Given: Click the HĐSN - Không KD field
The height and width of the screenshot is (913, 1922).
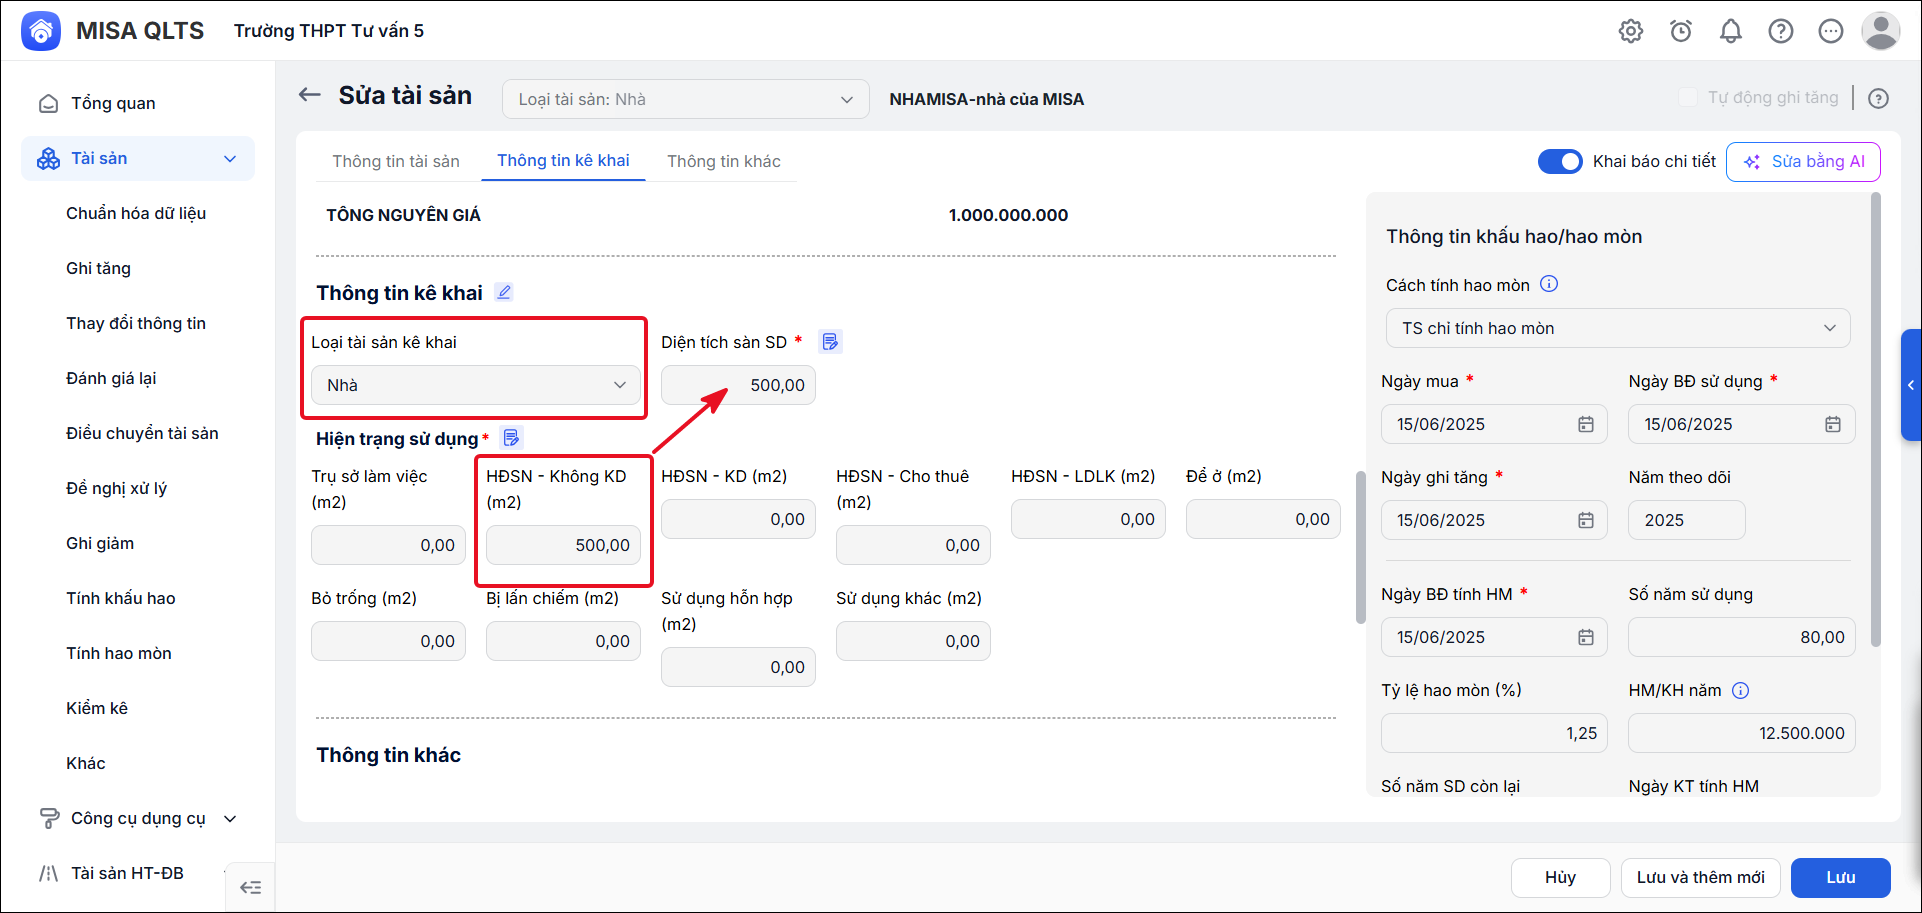Looking at the screenshot, I should tap(563, 545).
